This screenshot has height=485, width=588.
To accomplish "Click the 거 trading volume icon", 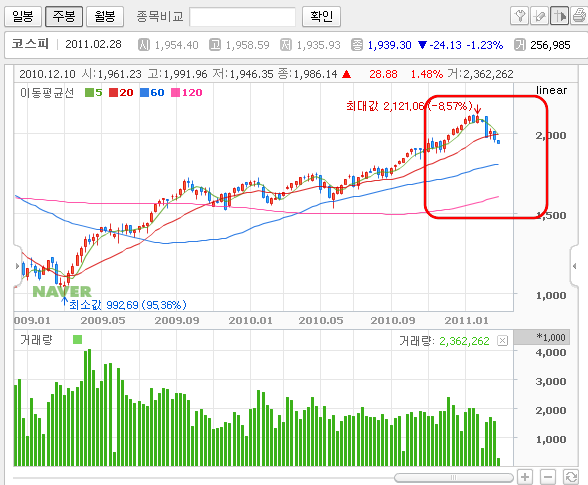I will click(520, 45).
